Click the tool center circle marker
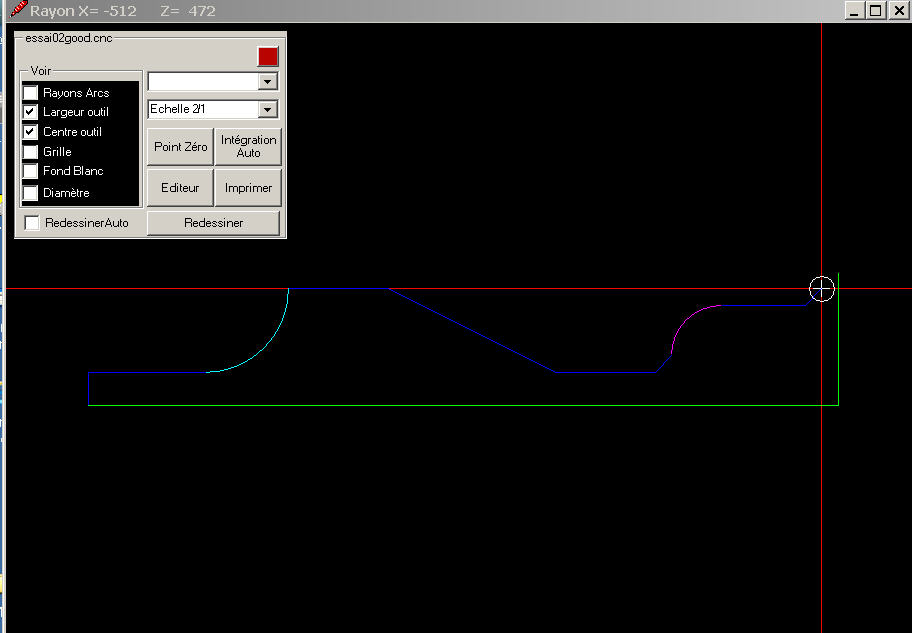This screenshot has height=633, width=912. coord(821,289)
